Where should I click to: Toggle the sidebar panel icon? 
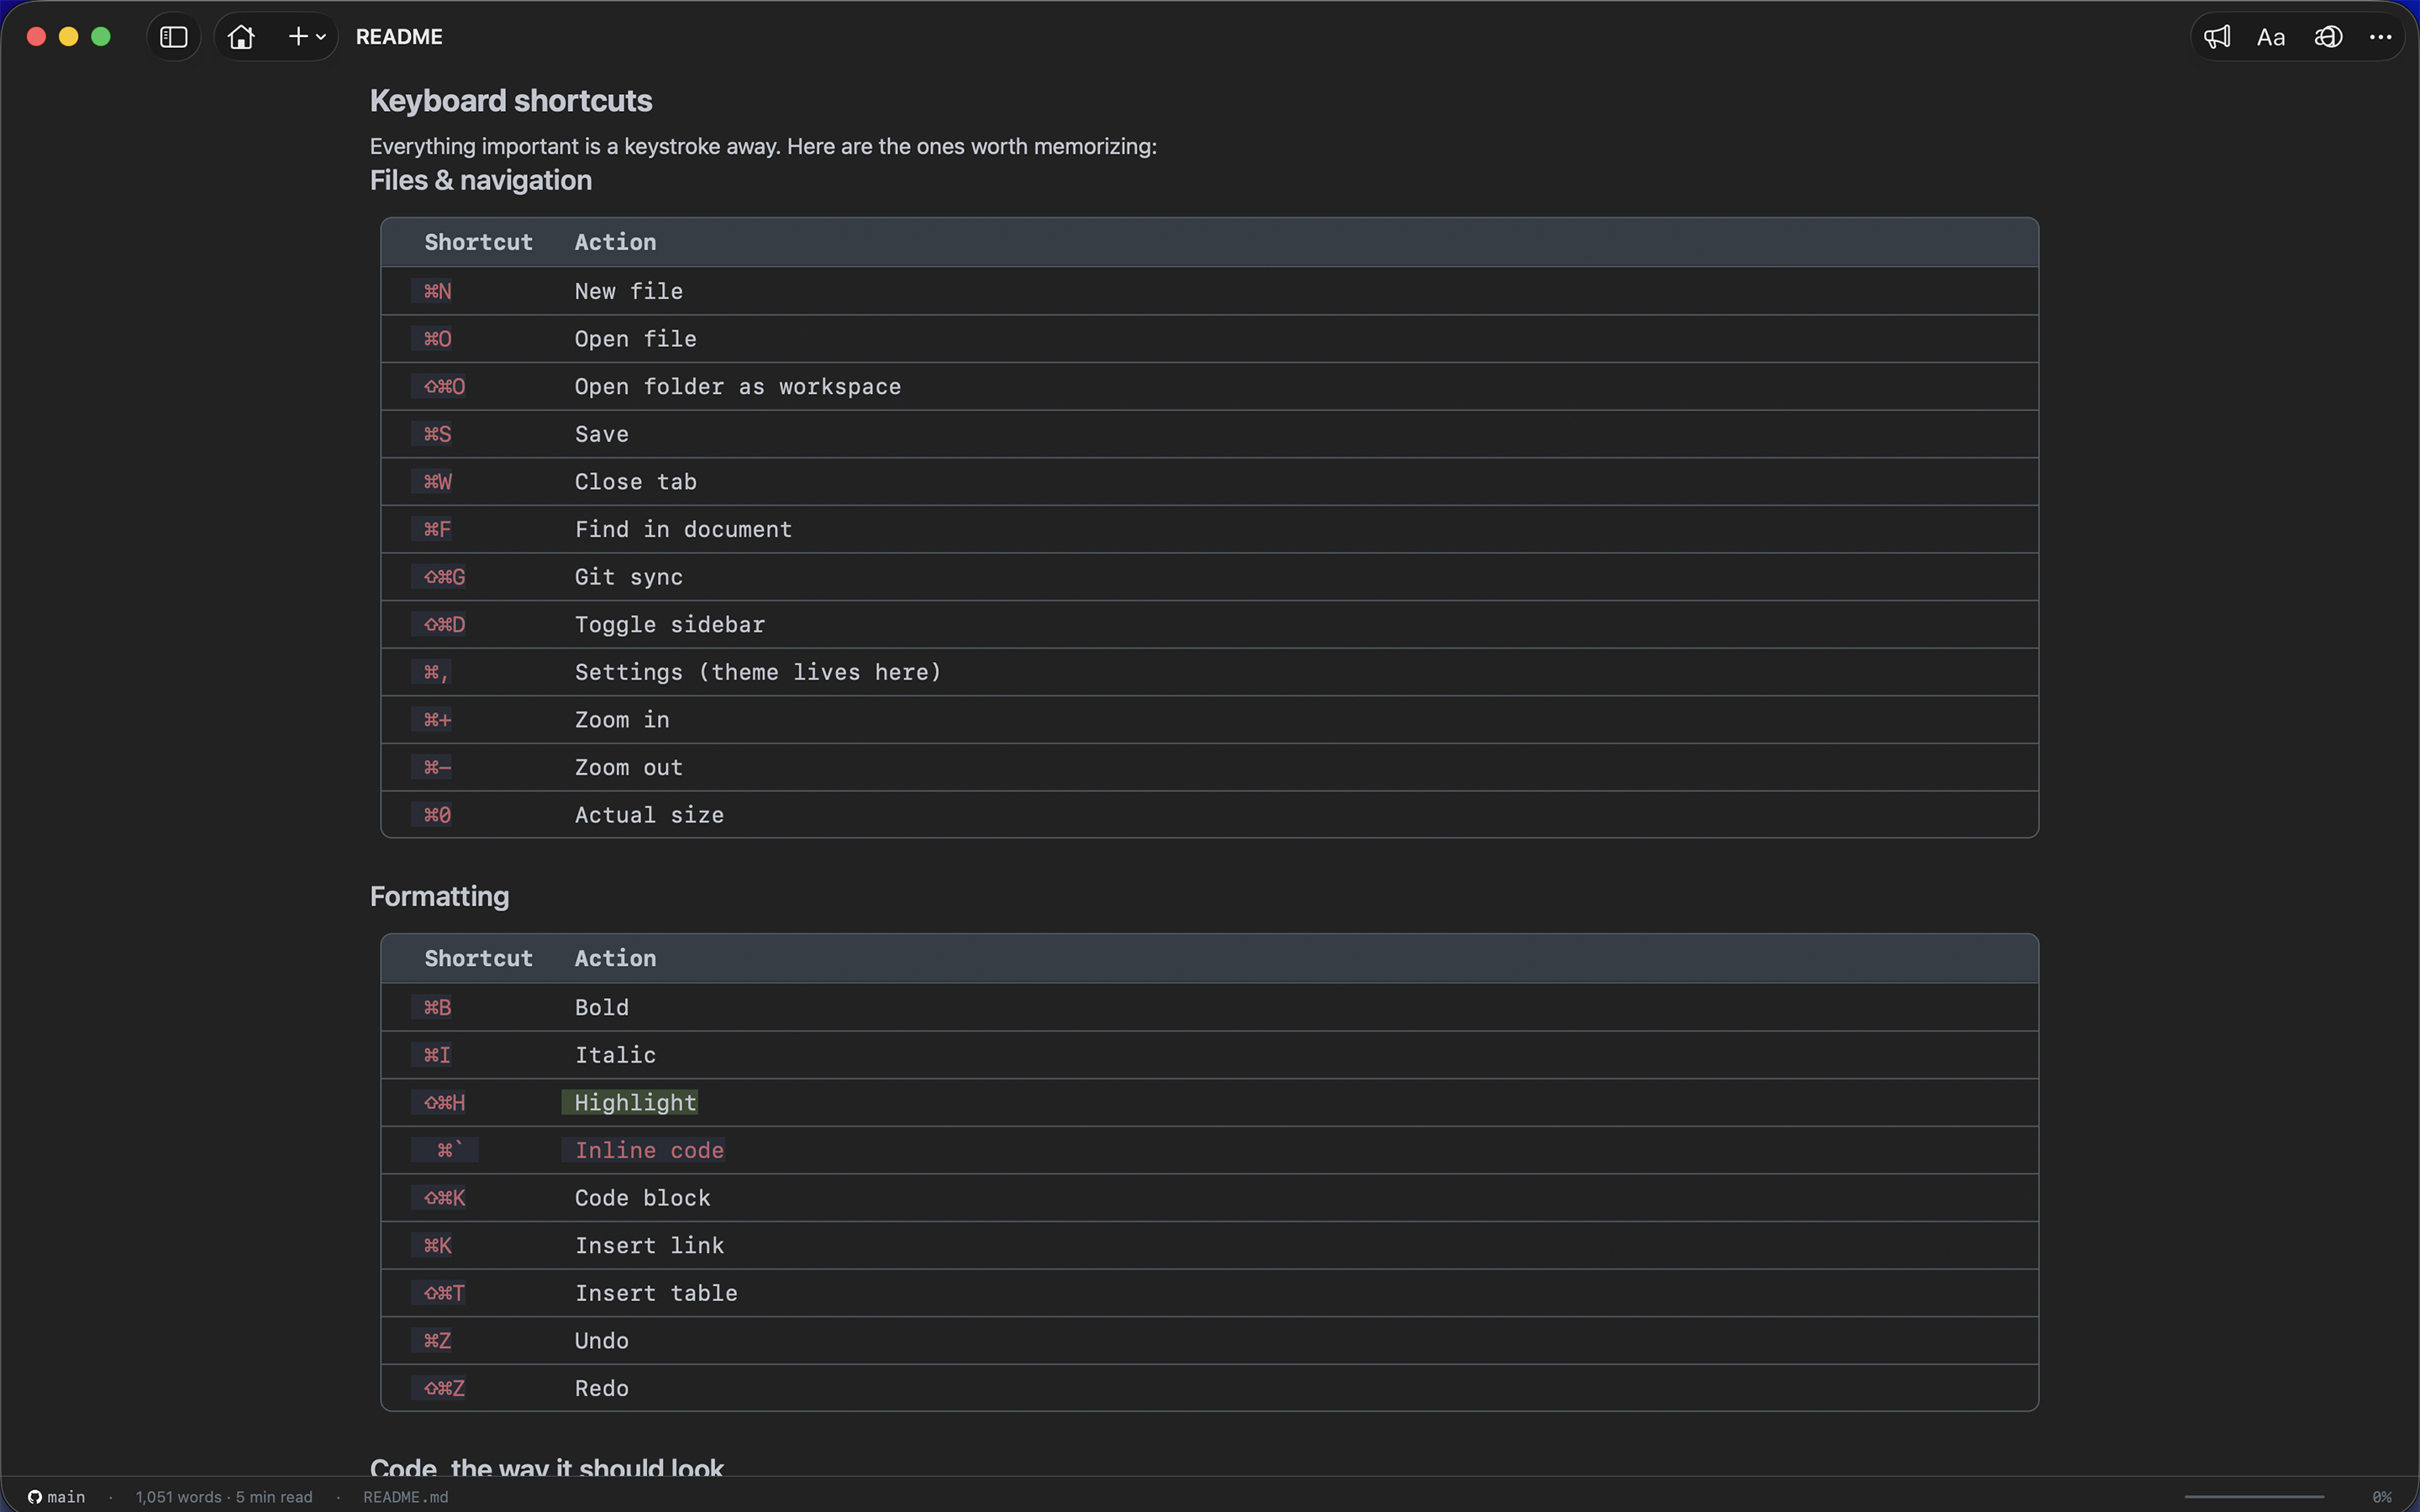(x=174, y=37)
